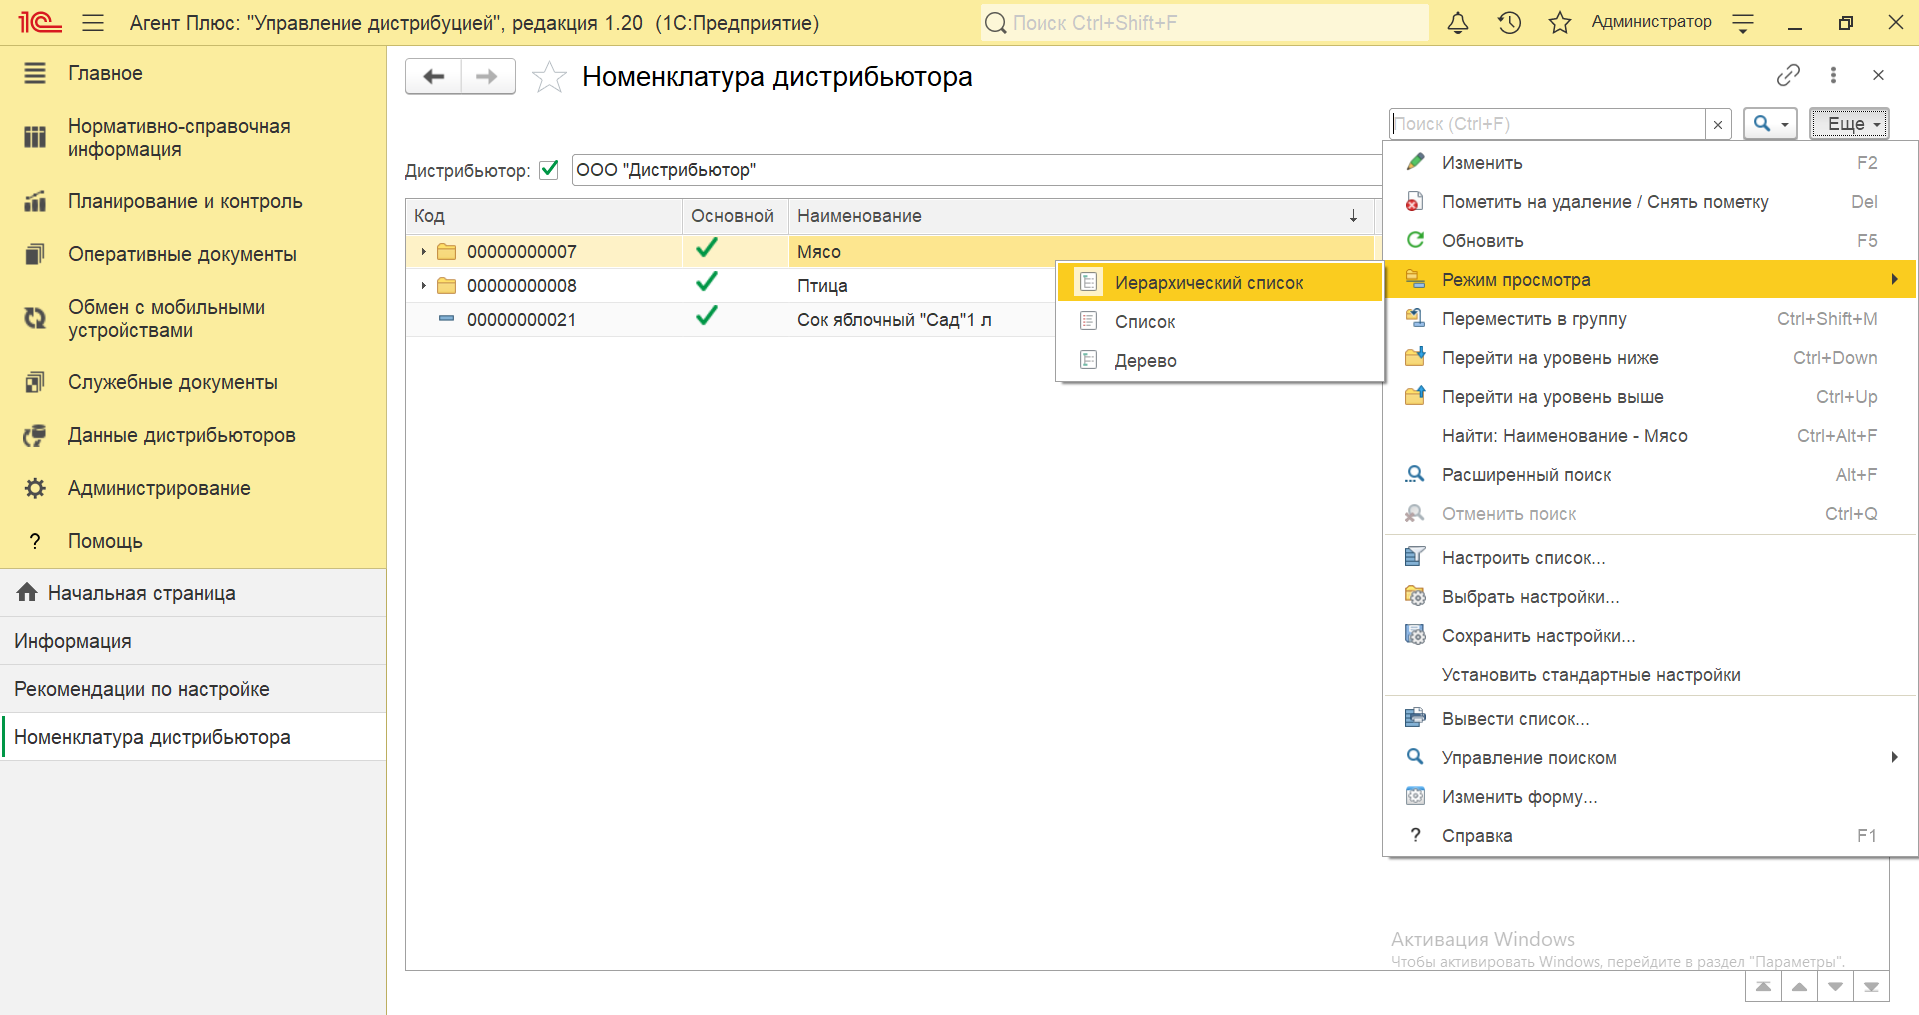Open favorites star in title bar

tap(1560, 22)
